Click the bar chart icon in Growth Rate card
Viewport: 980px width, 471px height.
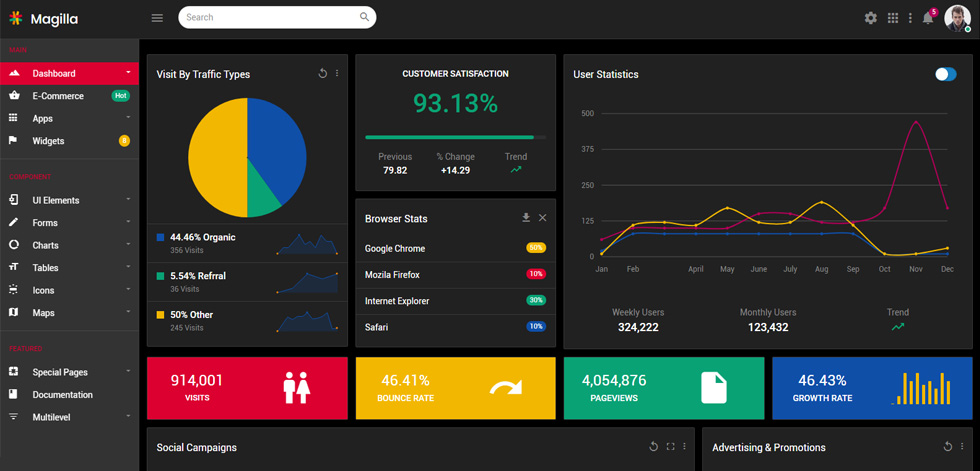(x=921, y=389)
